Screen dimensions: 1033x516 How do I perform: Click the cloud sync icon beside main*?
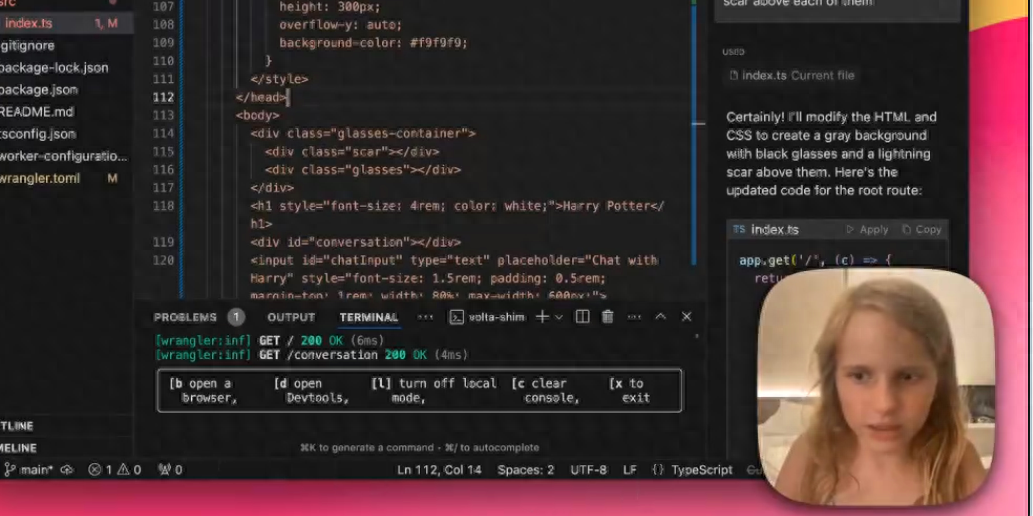tap(68, 469)
